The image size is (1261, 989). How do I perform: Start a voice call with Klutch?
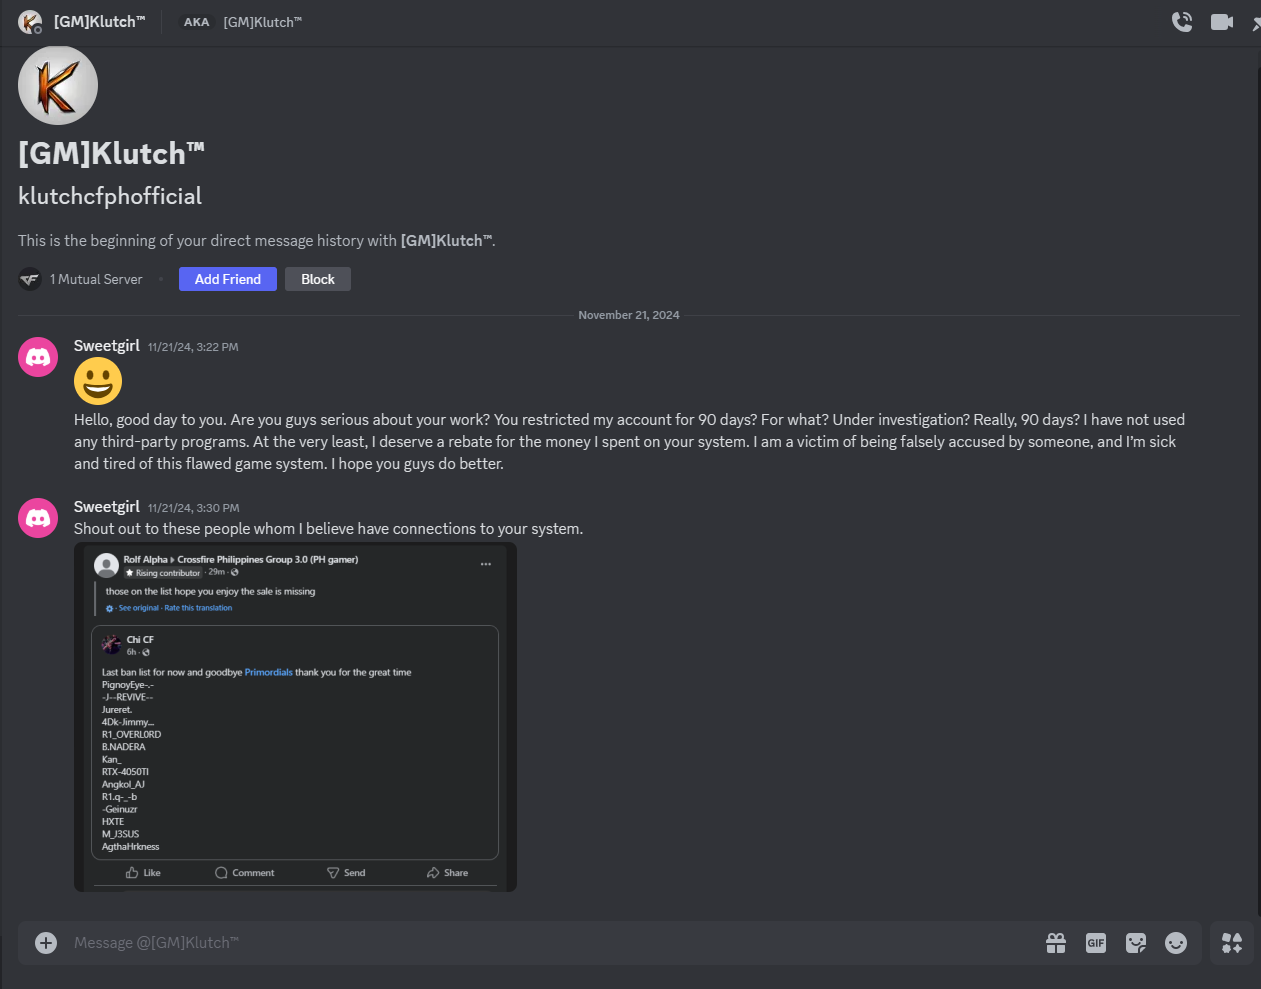pyautogui.click(x=1182, y=22)
